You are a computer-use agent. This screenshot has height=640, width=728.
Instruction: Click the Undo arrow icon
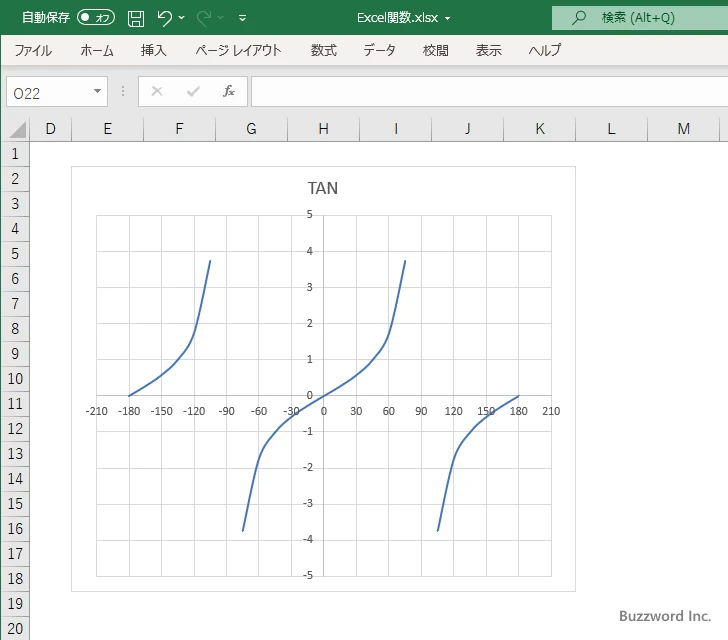164,18
